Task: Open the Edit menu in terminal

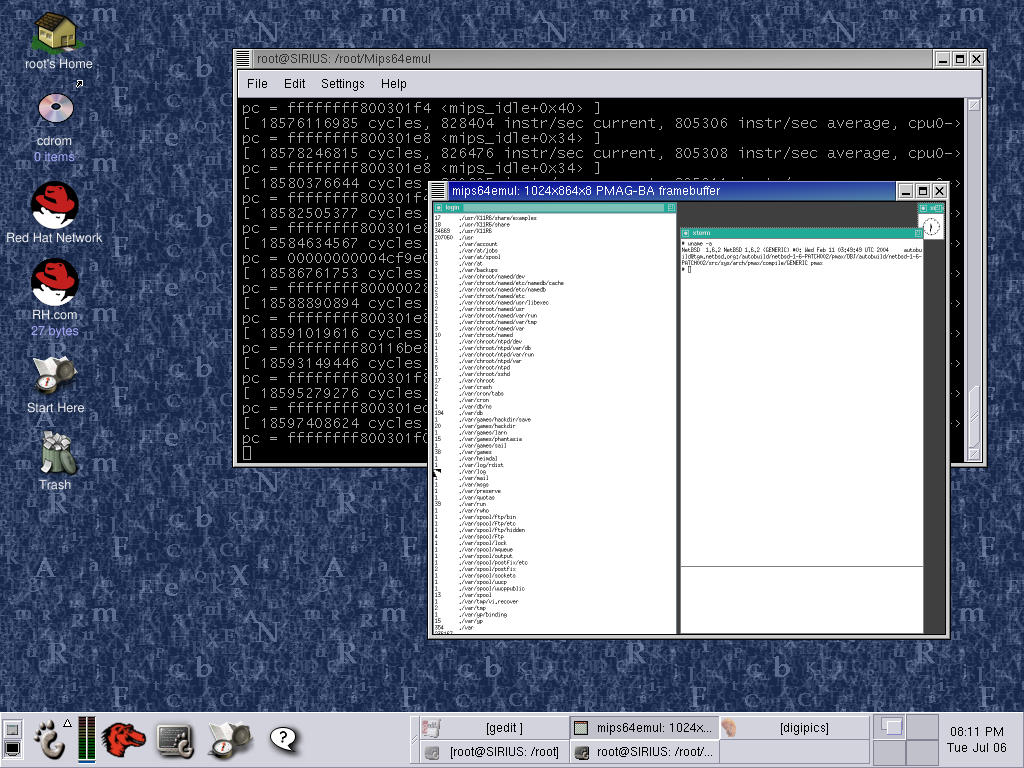Action: 294,84
